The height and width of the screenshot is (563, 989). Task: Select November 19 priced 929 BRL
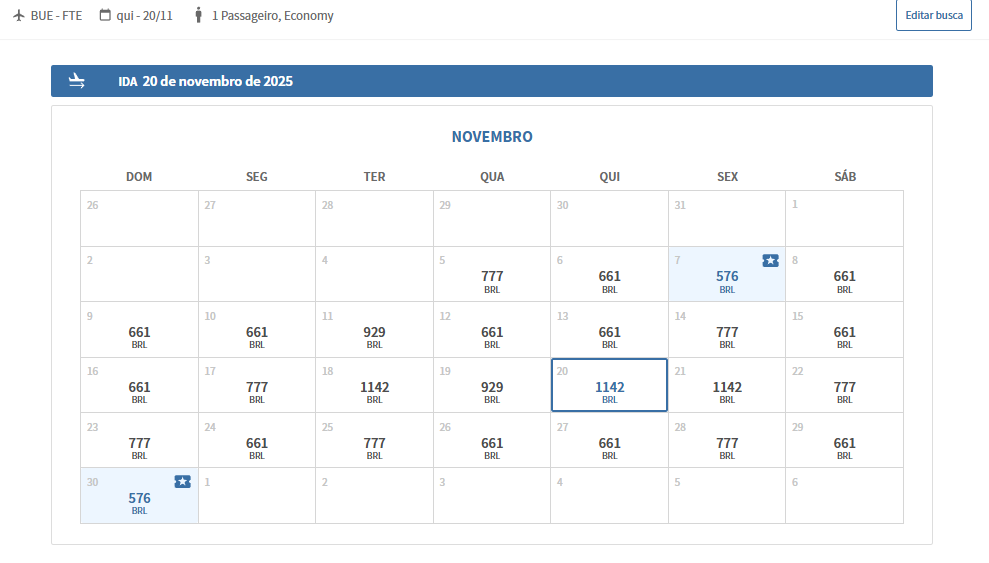tap(492, 385)
